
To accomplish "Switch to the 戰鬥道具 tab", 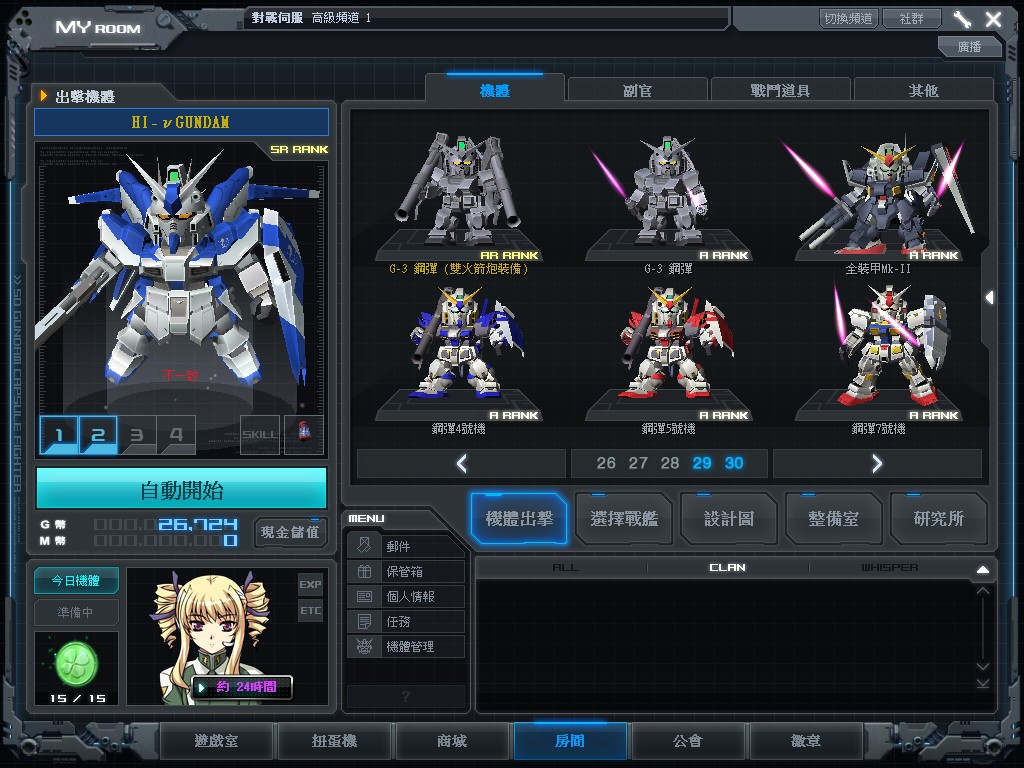I will pos(780,90).
